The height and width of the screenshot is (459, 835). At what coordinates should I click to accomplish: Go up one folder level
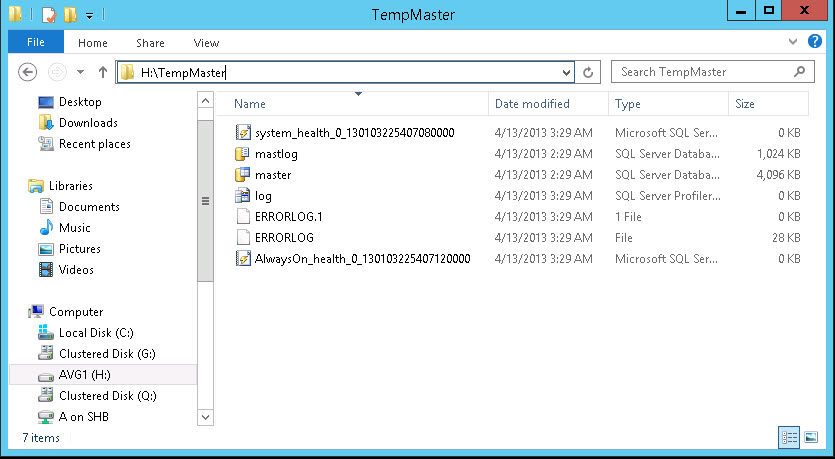point(103,72)
